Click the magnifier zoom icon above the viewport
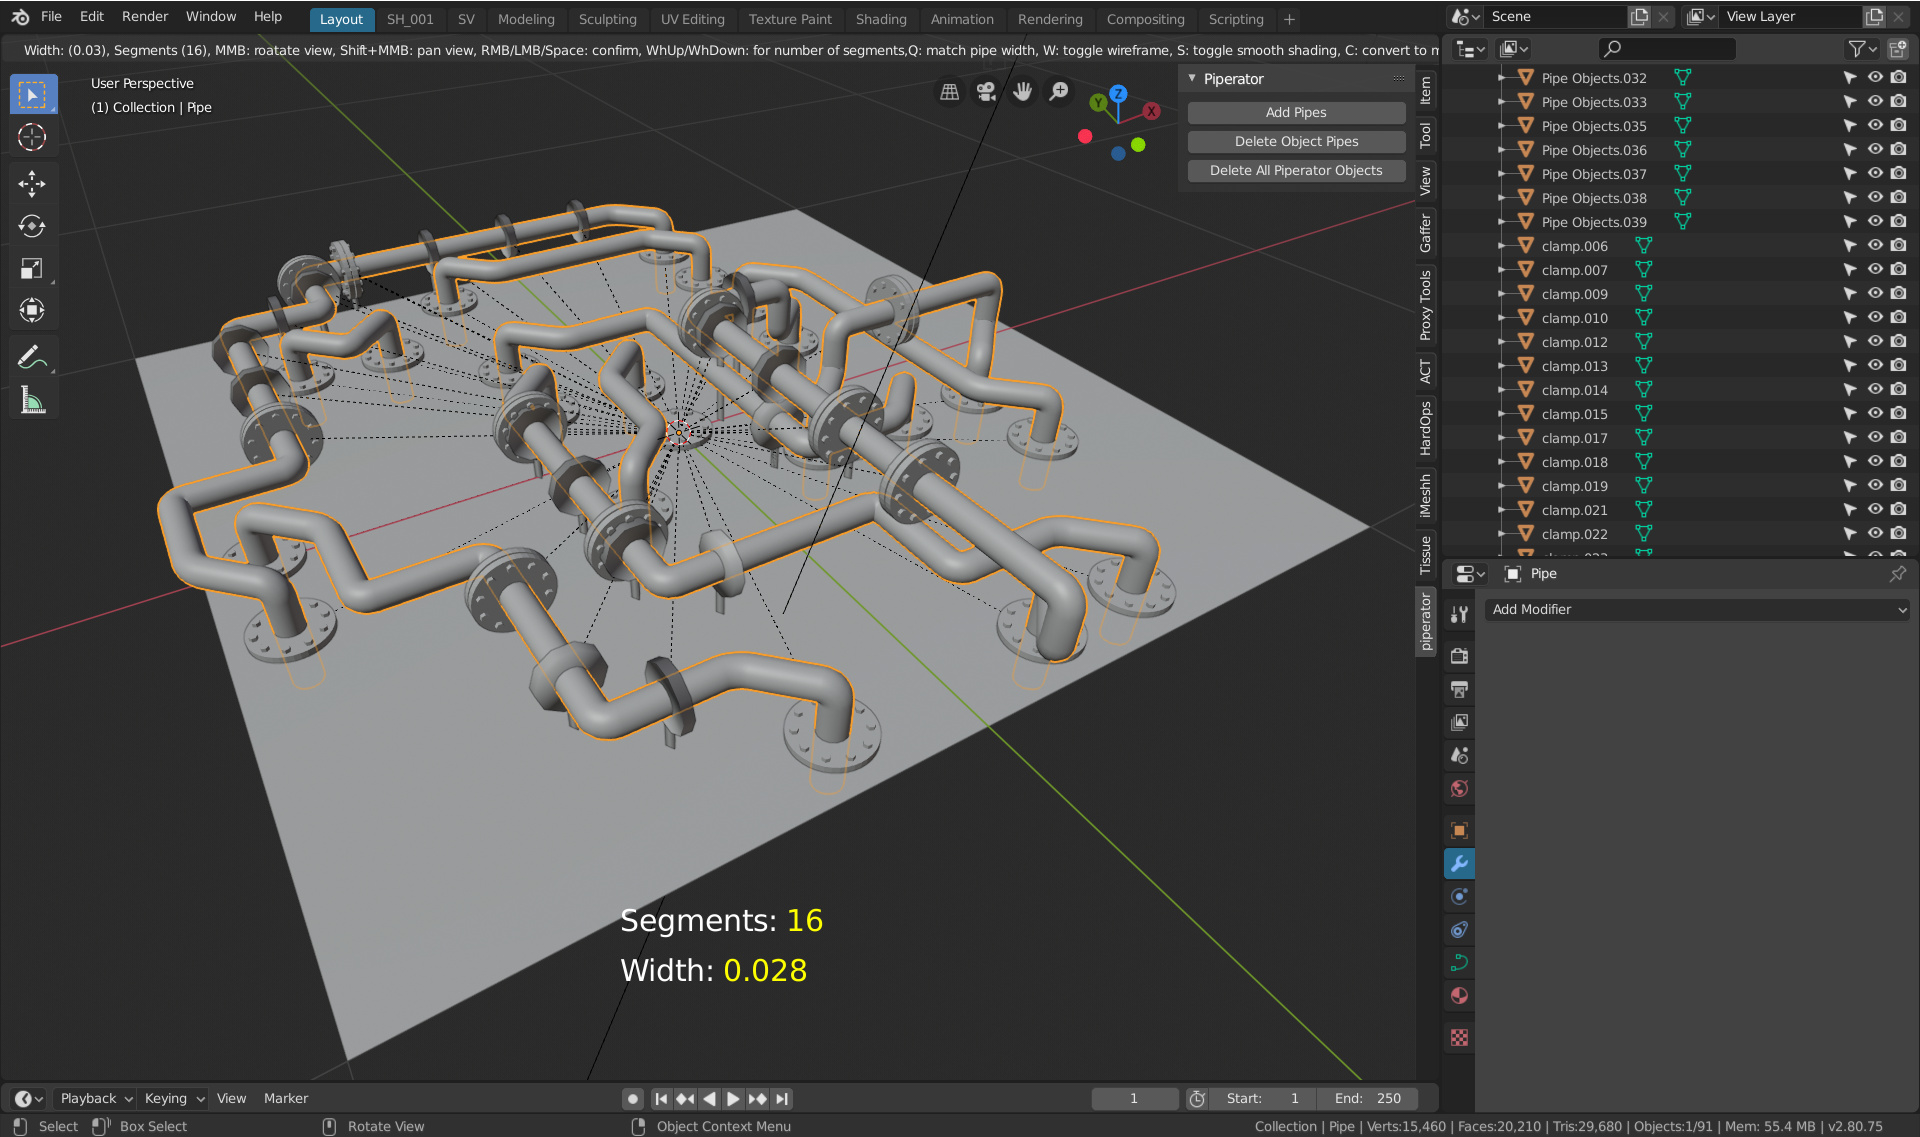Image resolution: width=1920 pixels, height=1137 pixels. [1059, 90]
